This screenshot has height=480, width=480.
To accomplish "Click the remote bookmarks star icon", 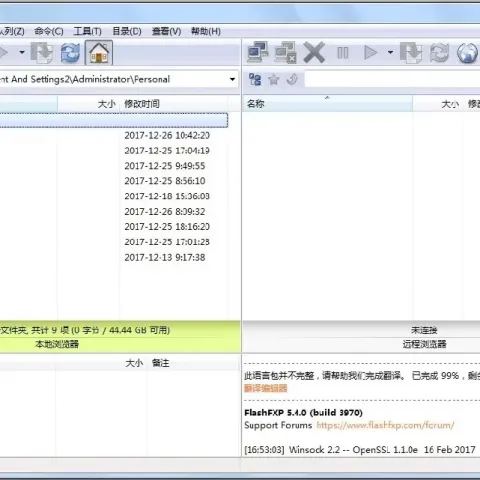I will (274, 79).
